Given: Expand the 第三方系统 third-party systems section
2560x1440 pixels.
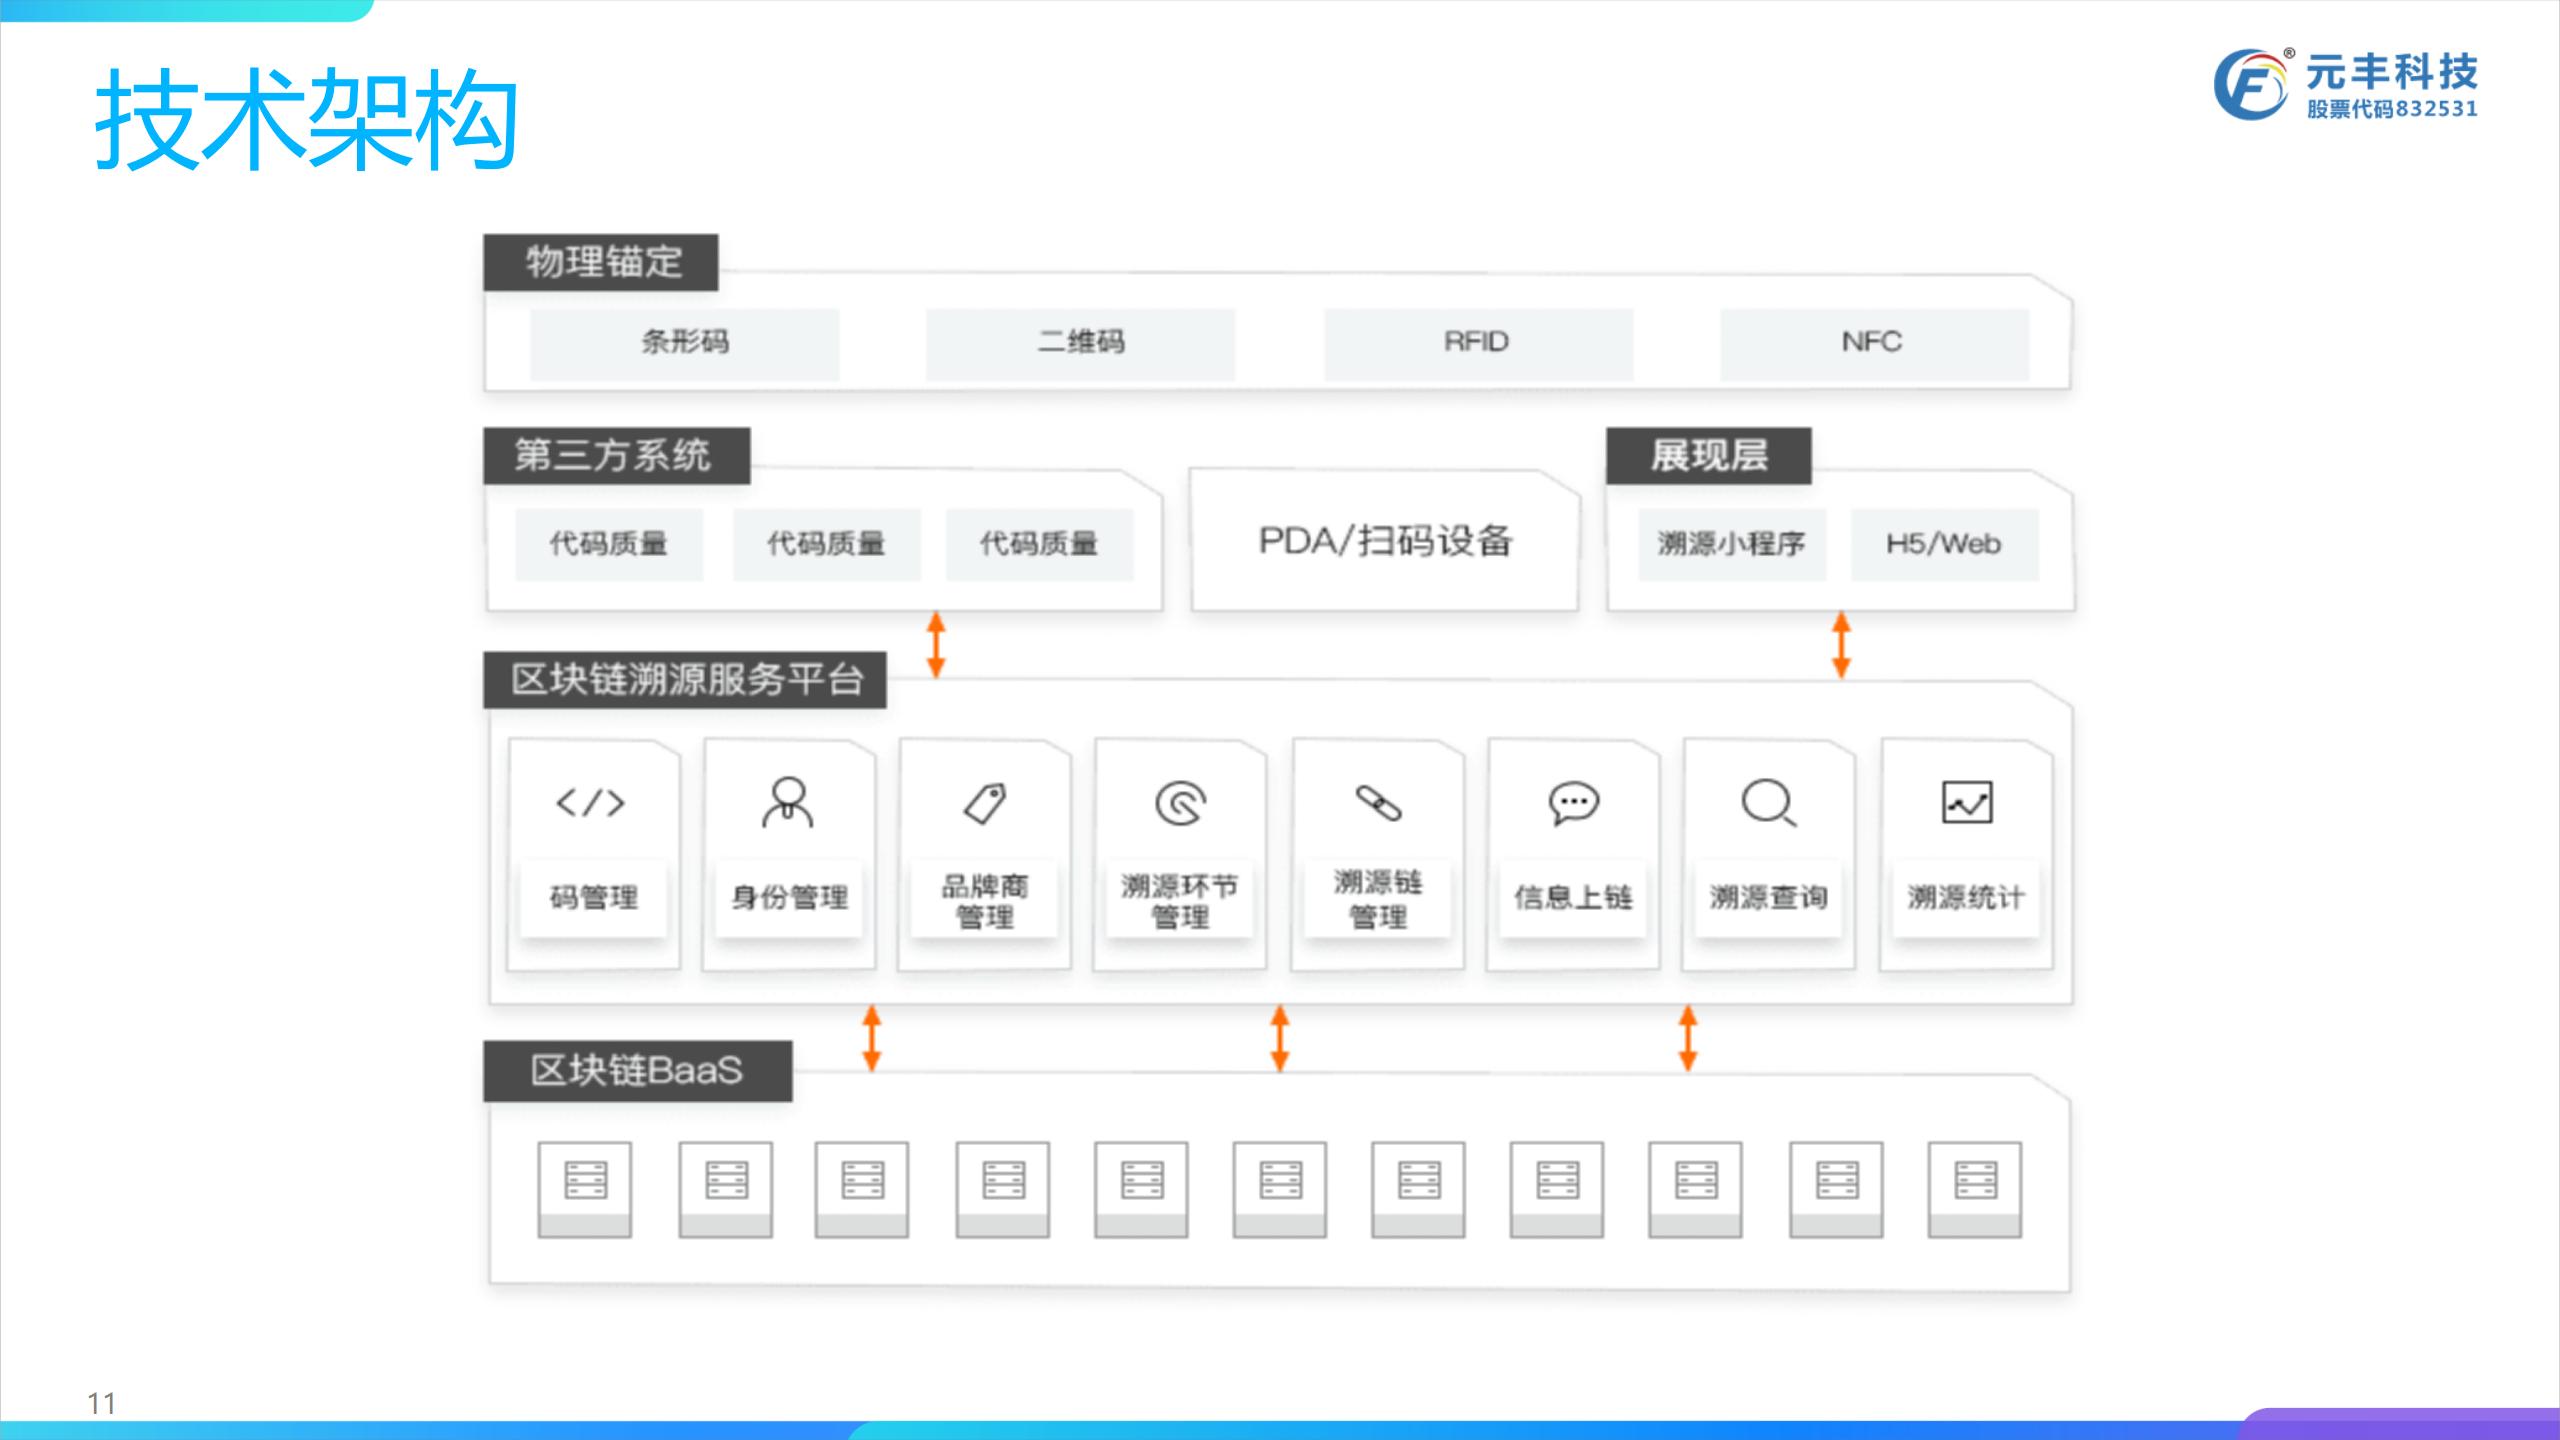Looking at the screenshot, I should [x=612, y=457].
